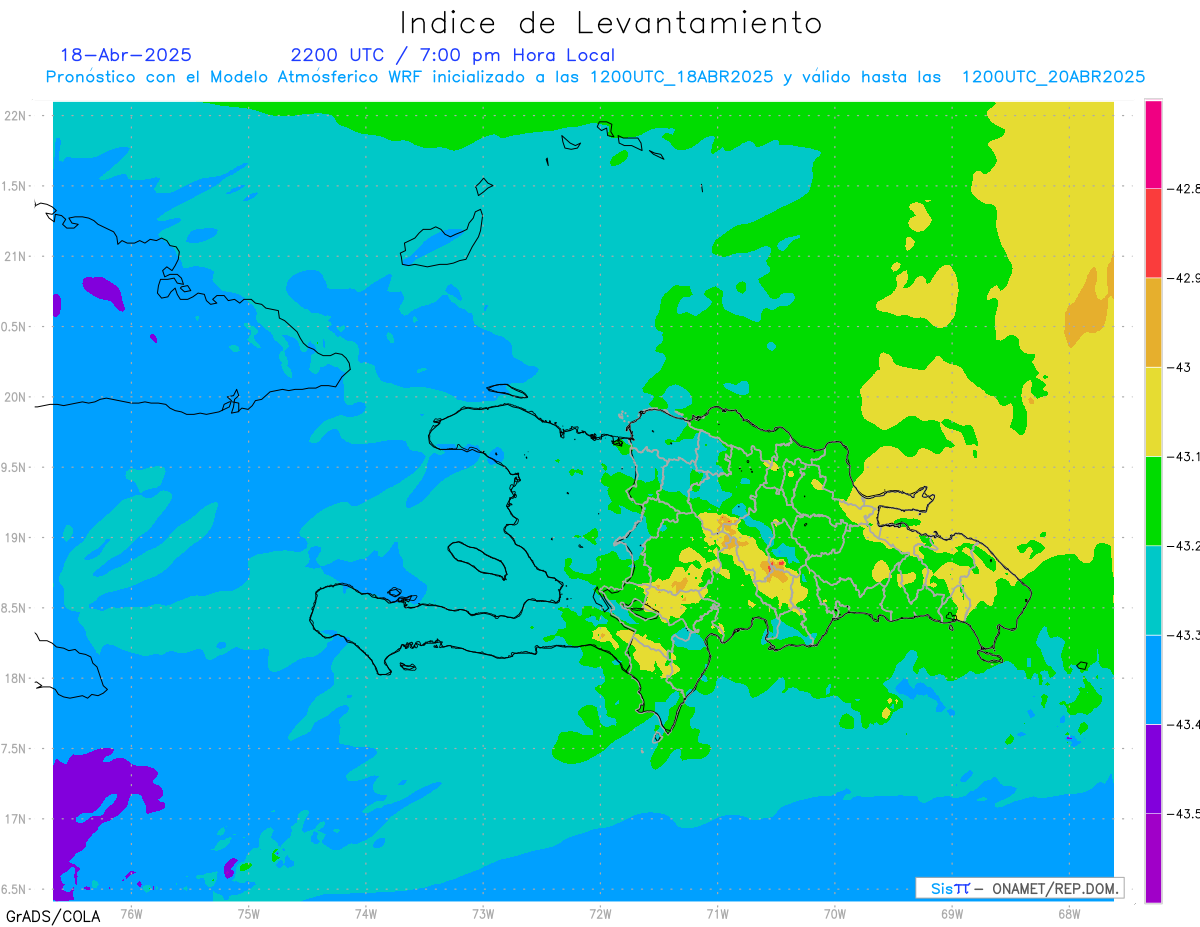Click the 70W longitude label
Viewport: 1200px width, 927px height.
[x=835, y=913]
